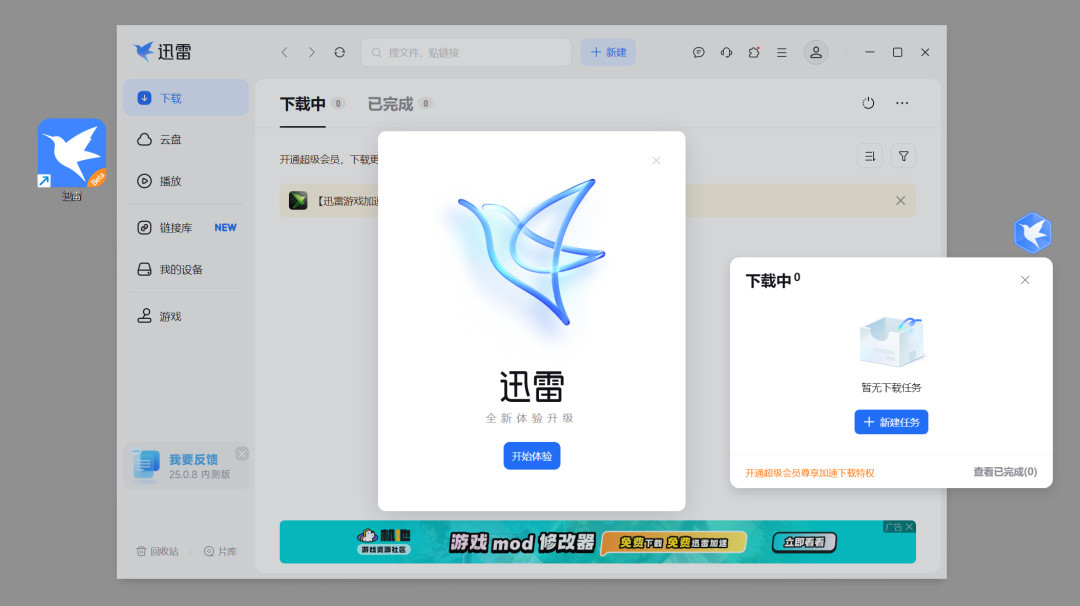Select 下载 in the sidebar
Image resolution: width=1080 pixels, height=606 pixels.
tap(186, 98)
